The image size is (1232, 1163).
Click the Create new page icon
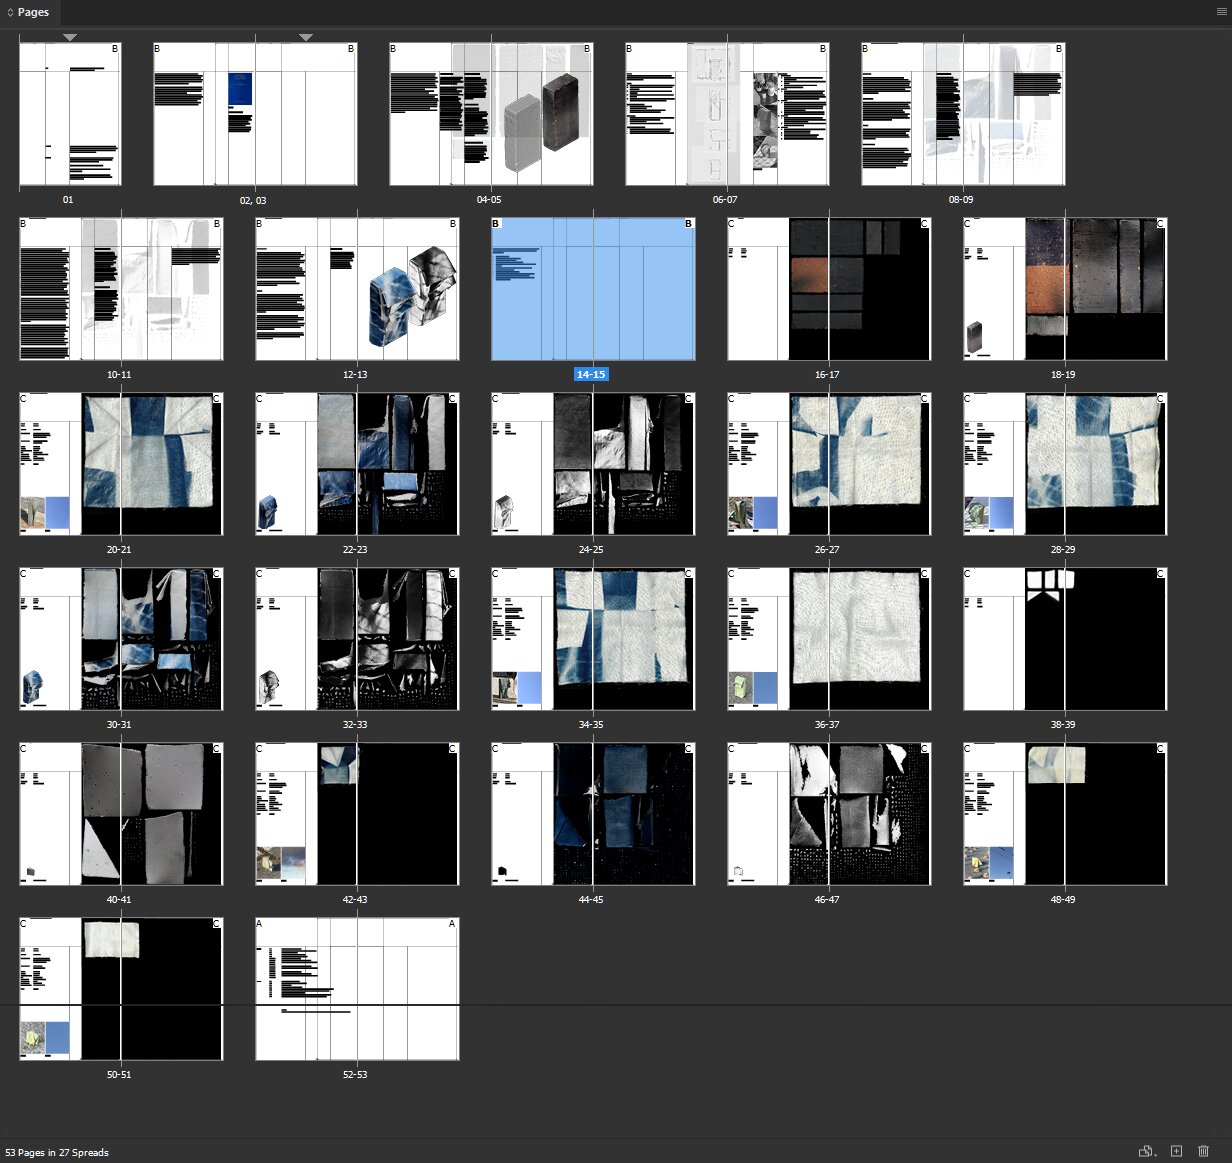1176,1151
